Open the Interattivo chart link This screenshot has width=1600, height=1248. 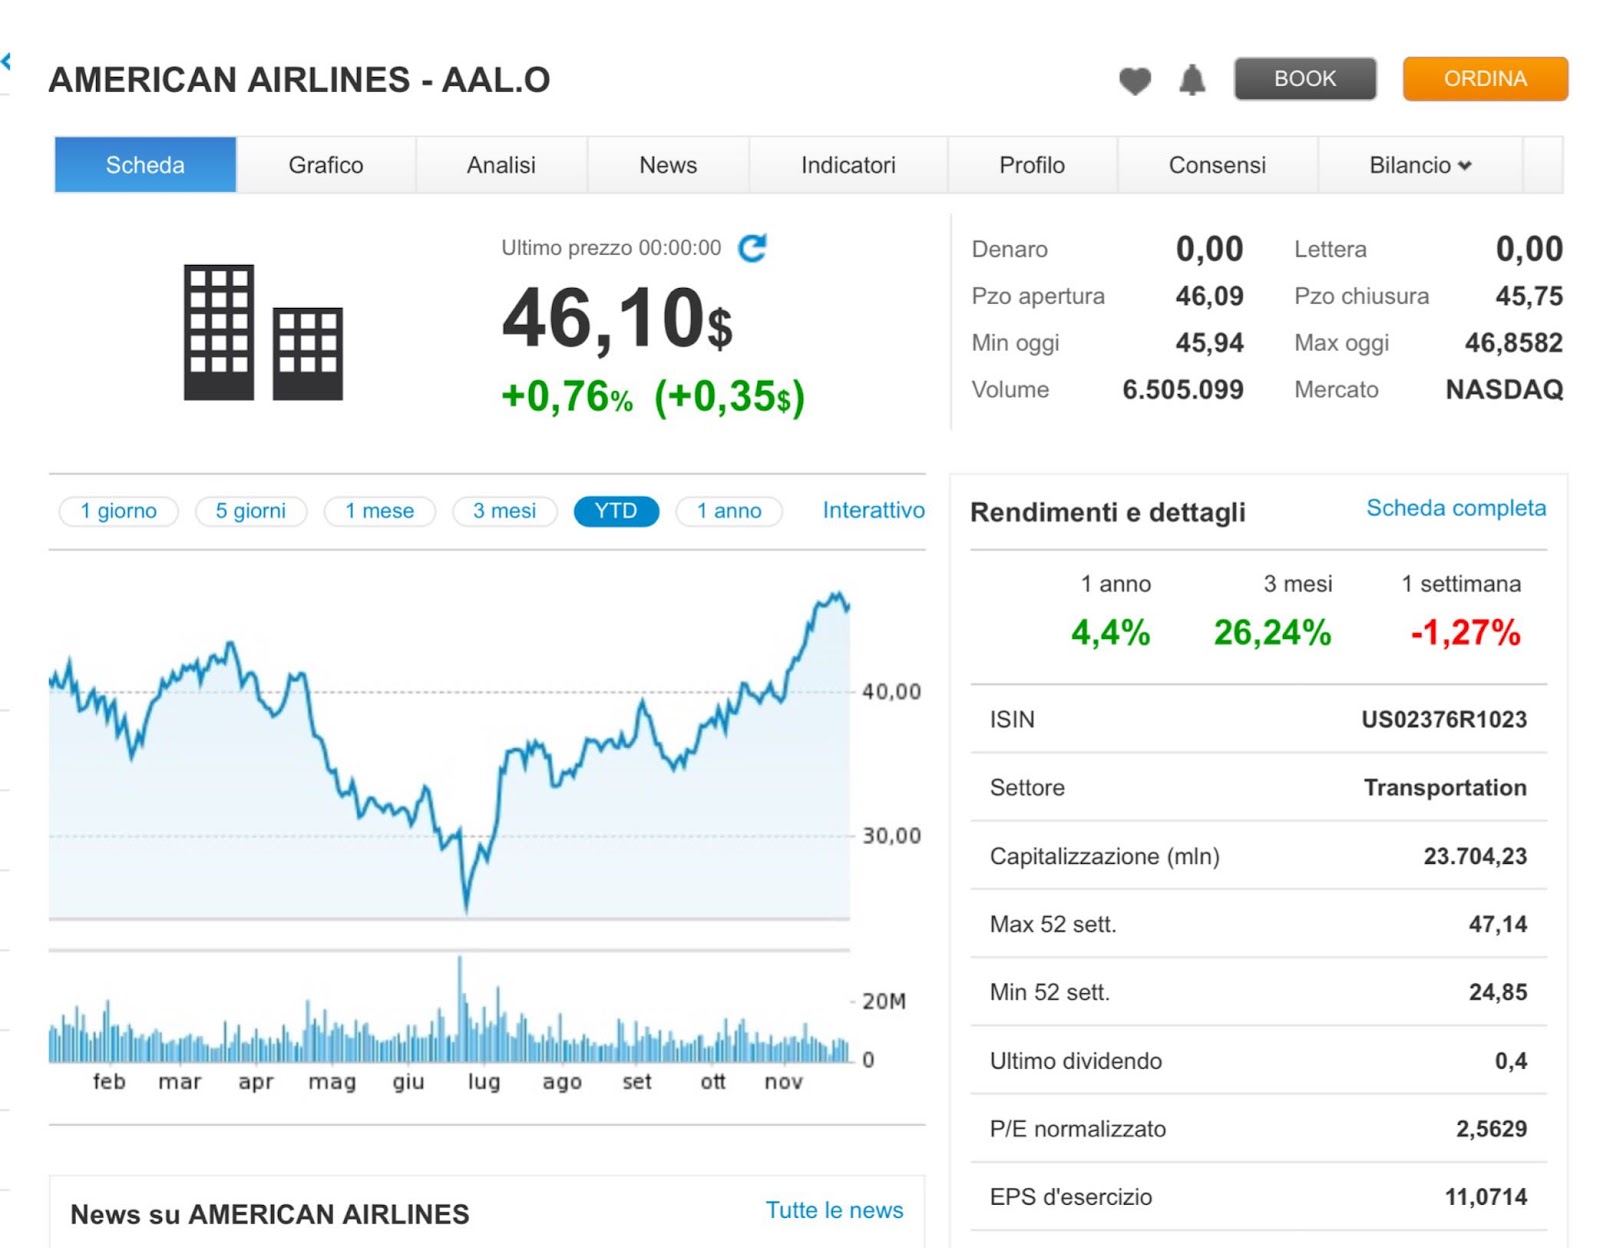873,510
